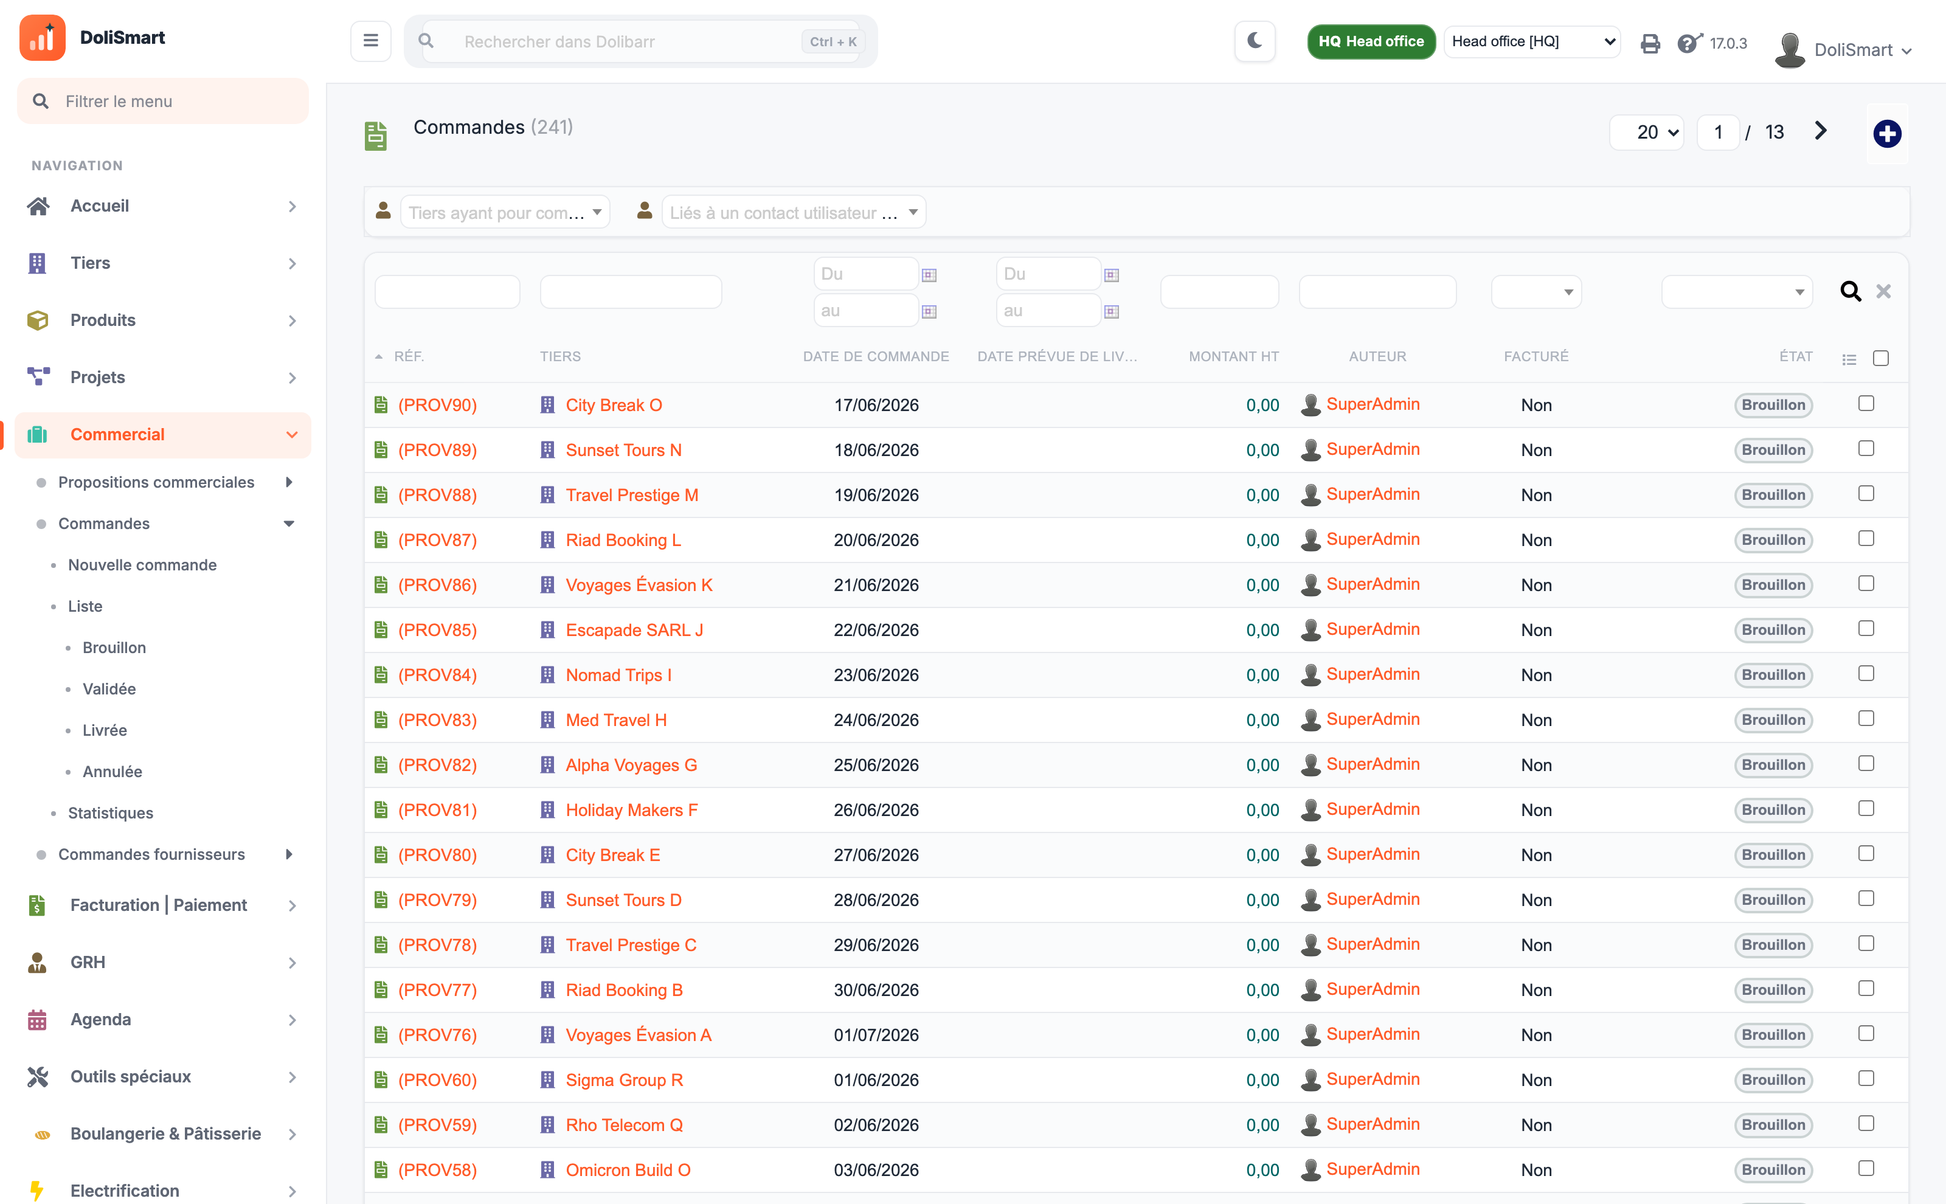The height and width of the screenshot is (1204, 1946).
Task: Open calendar for delivery date Du field
Action: tap(1111, 275)
